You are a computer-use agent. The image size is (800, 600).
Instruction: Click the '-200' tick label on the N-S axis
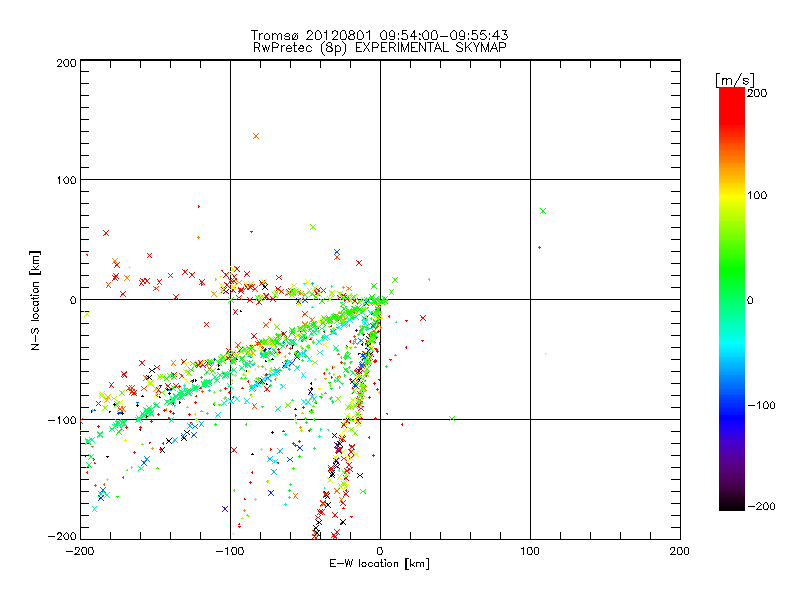tap(62, 536)
